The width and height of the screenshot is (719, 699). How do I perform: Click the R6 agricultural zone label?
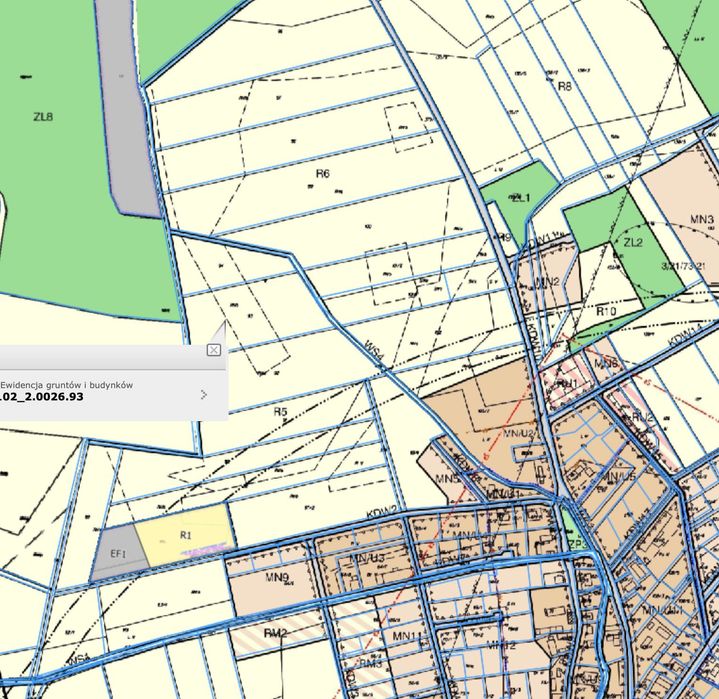tap(323, 173)
